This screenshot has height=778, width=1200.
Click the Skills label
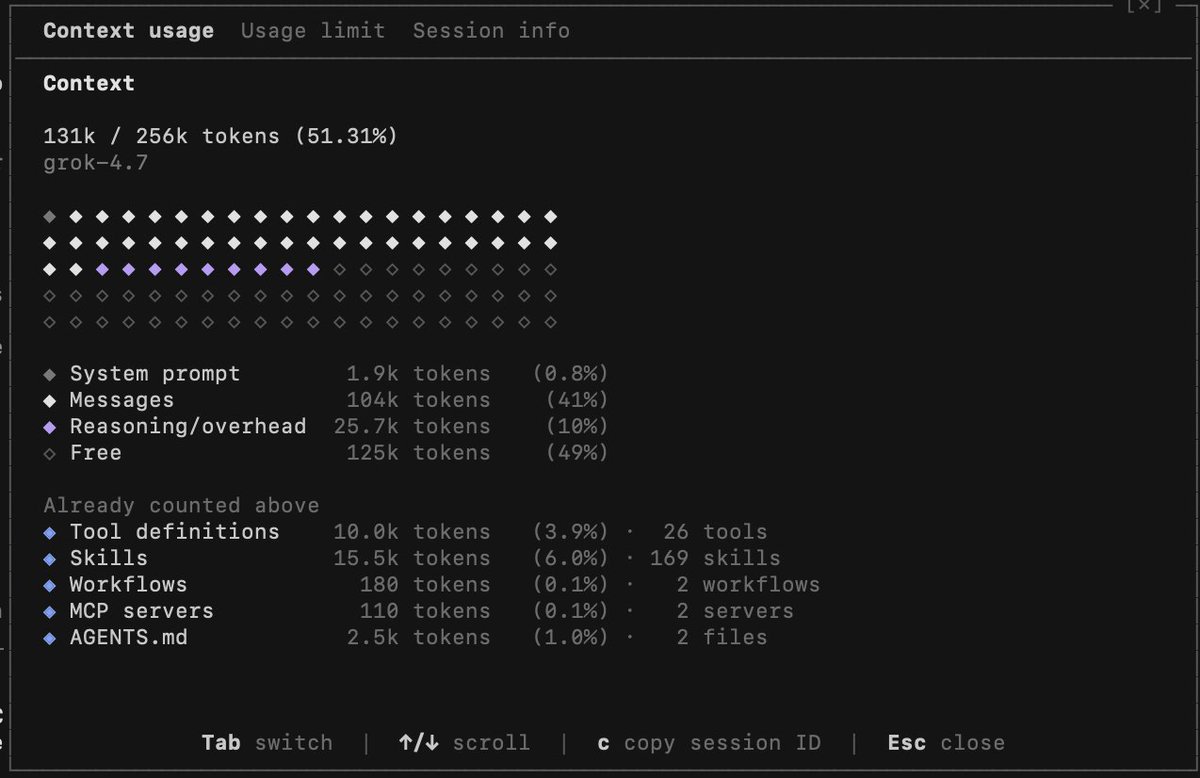point(109,558)
